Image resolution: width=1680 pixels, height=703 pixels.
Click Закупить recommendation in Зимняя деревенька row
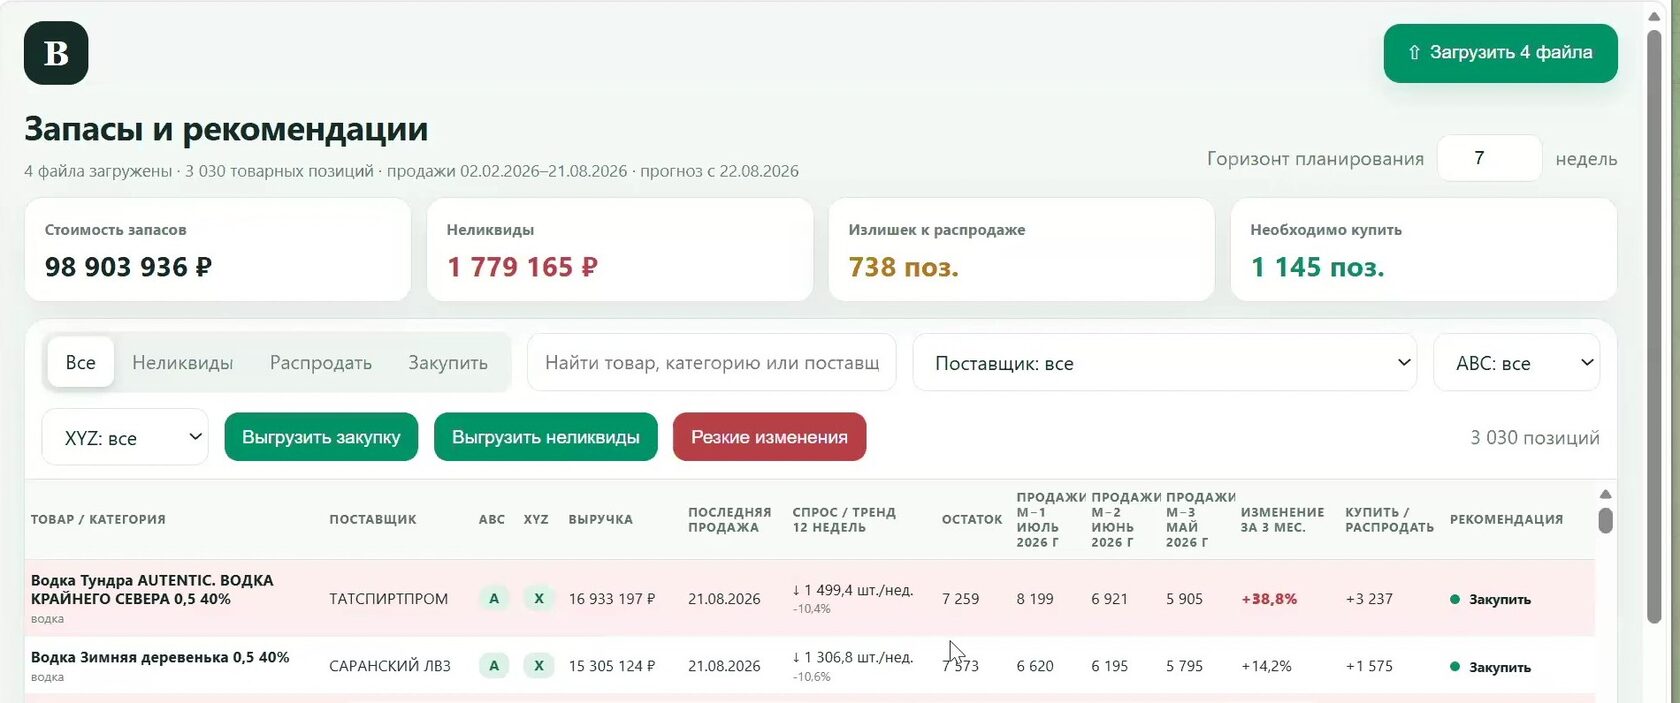click(x=1491, y=666)
